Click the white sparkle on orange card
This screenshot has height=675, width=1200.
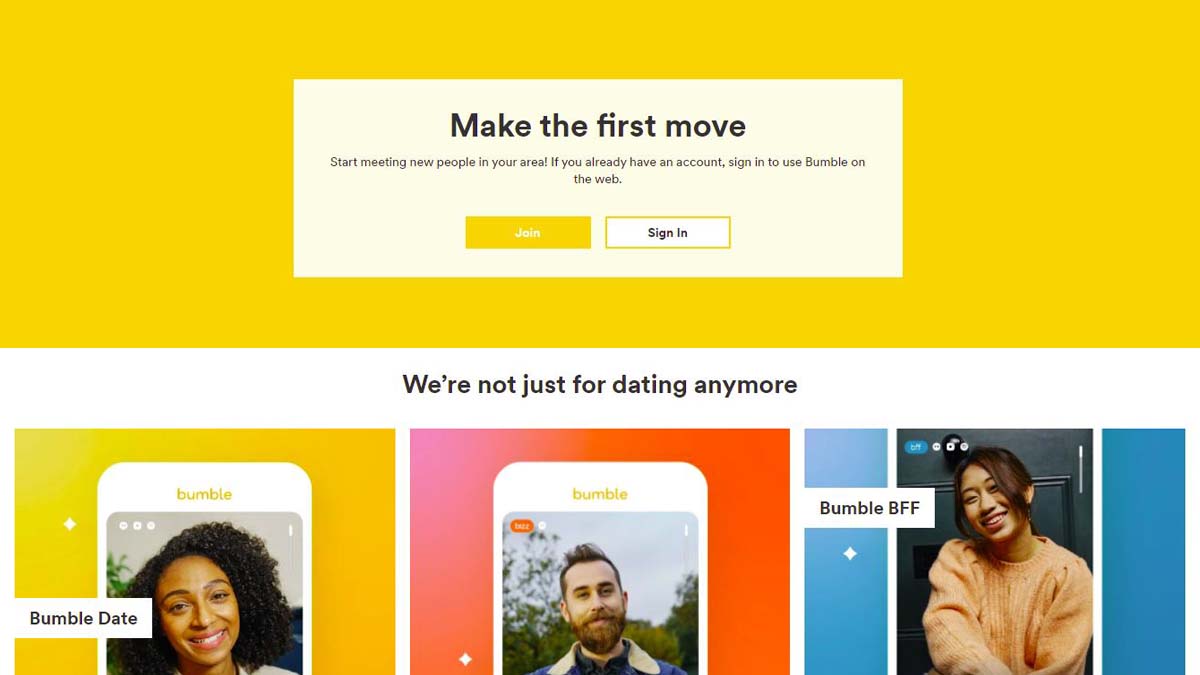[x=465, y=659]
